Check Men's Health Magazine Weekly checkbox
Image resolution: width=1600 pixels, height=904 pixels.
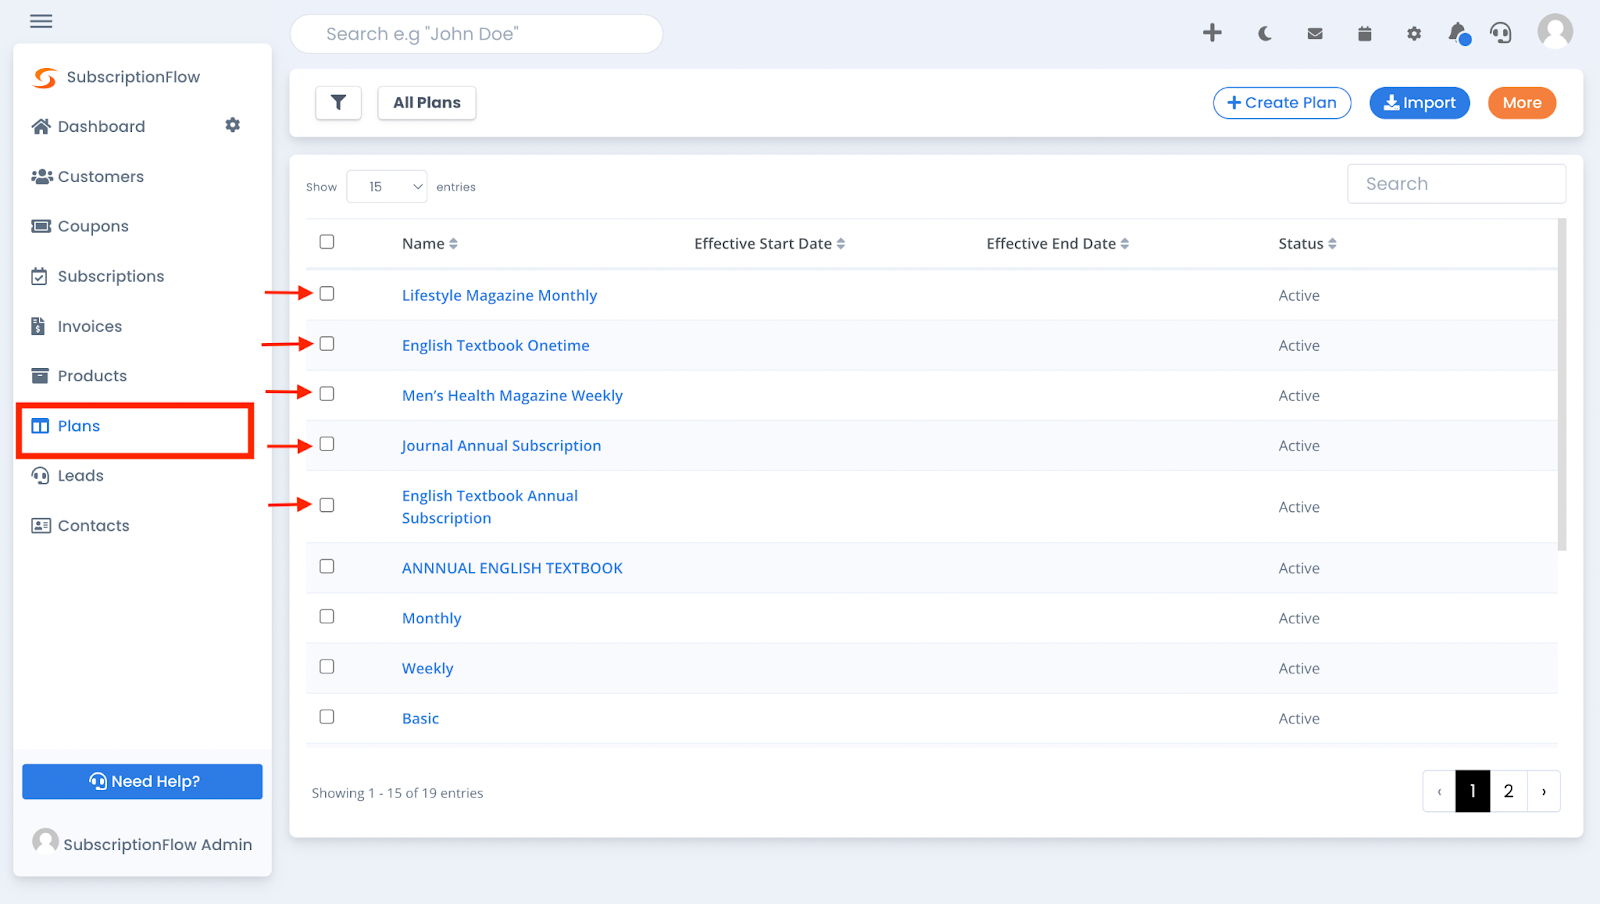[327, 394]
